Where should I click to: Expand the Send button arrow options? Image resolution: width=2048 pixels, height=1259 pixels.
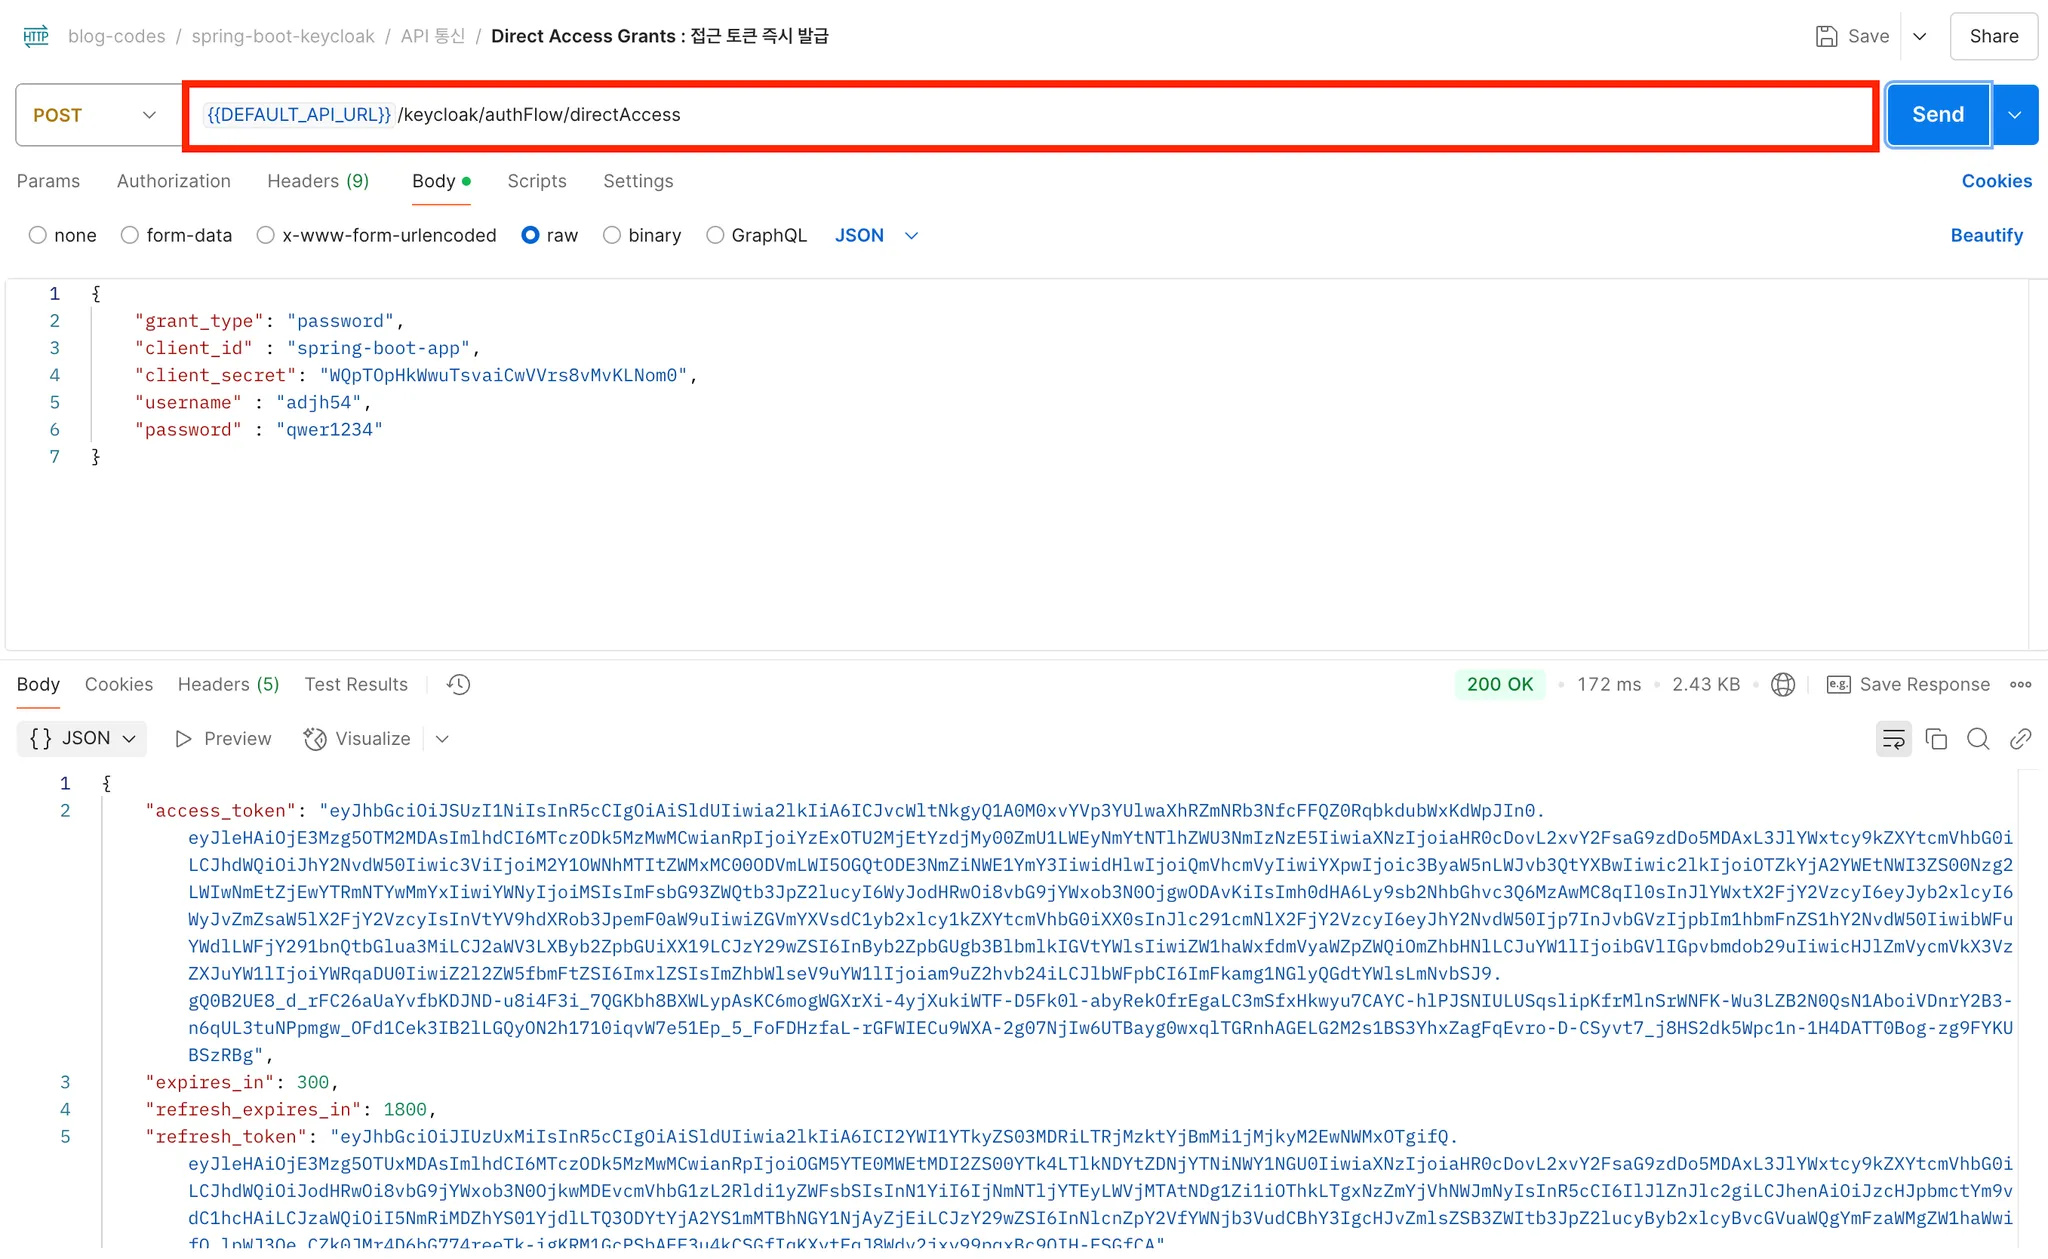(x=2015, y=115)
